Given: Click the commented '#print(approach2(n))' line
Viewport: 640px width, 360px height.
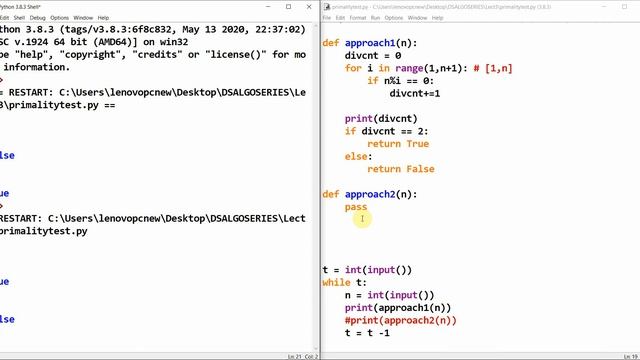Looking at the screenshot, I should (401, 321).
